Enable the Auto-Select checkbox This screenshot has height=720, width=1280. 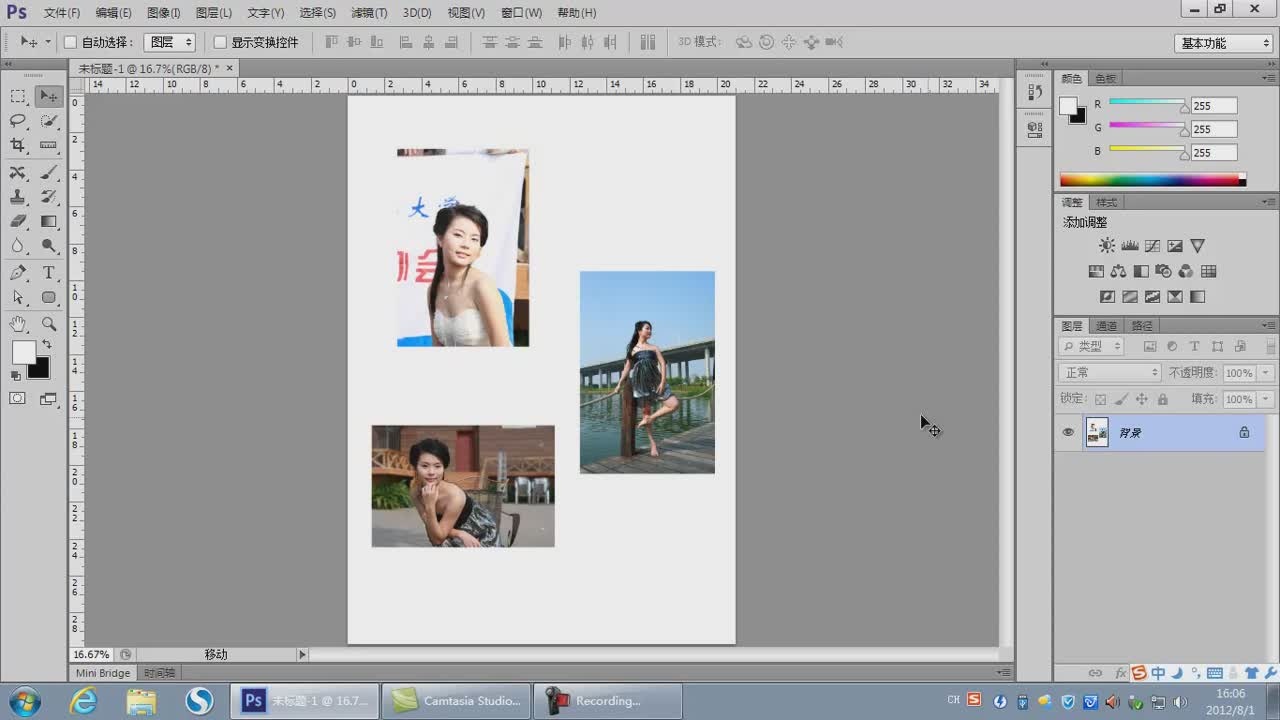click(70, 42)
